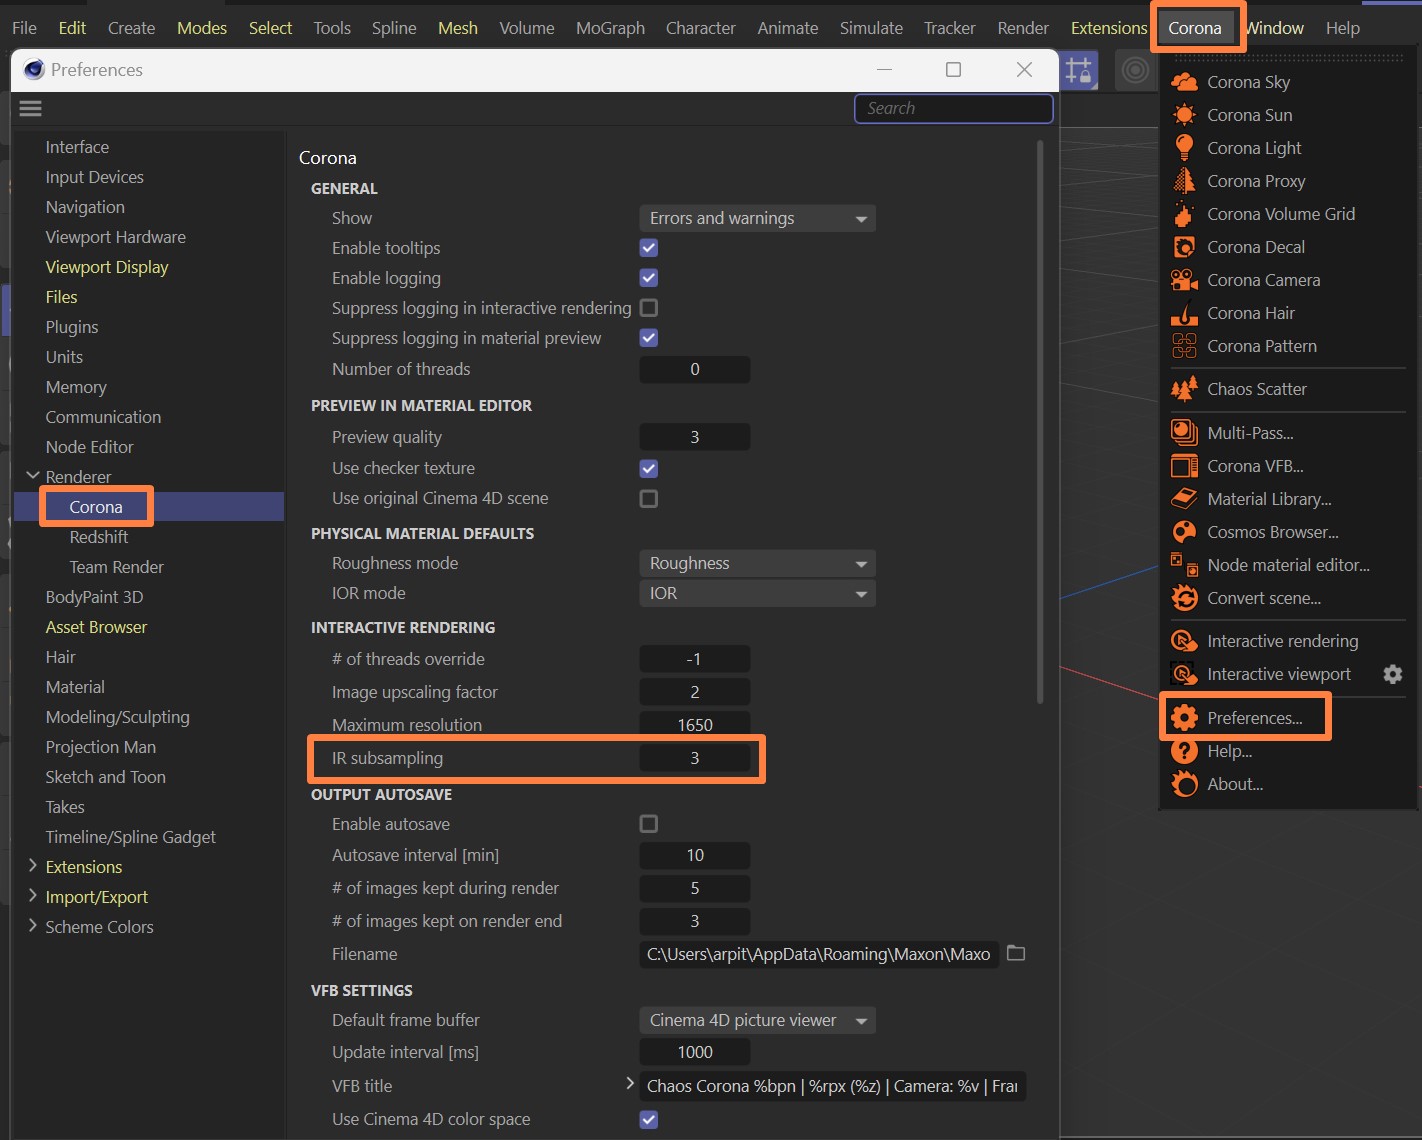The image size is (1422, 1140).
Task: Click the Material Library icon
Action: click(x=1184, y=499)
